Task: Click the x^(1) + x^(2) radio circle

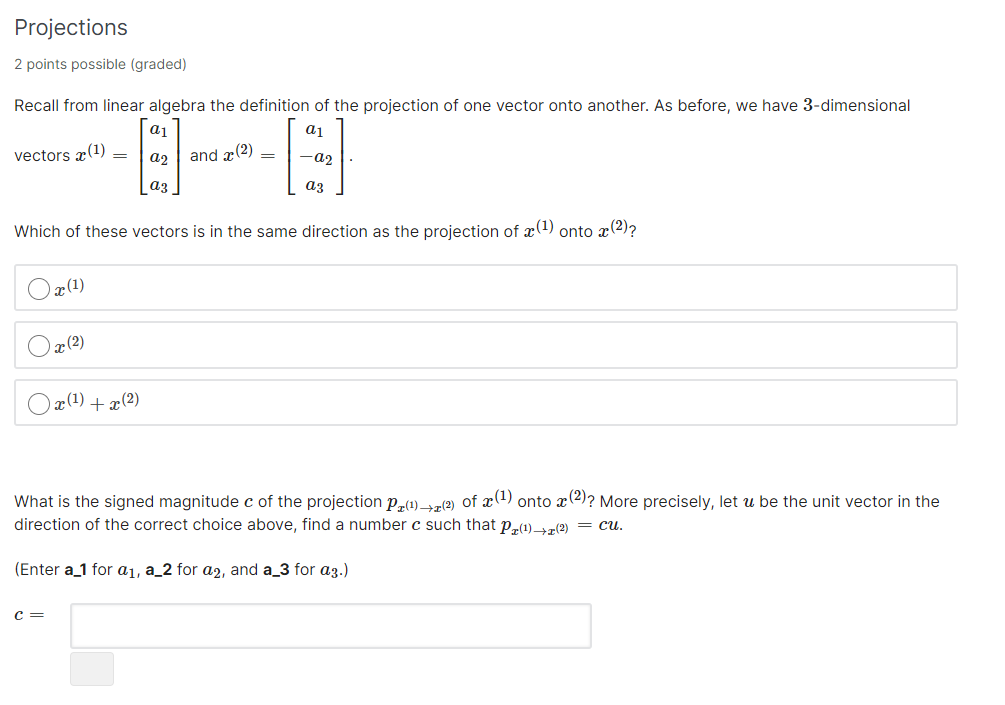Action: tap(38, 402)
